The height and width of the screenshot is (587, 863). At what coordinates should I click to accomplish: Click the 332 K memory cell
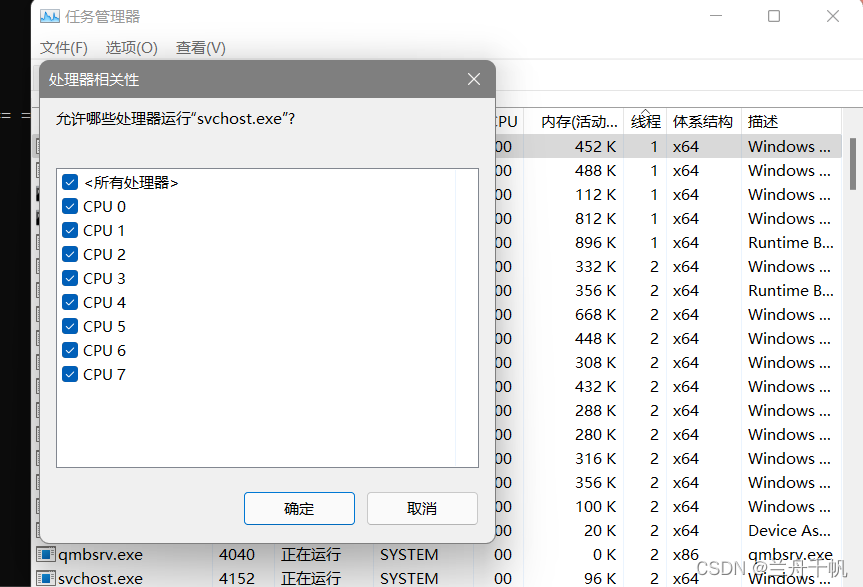tap(596, 266)
